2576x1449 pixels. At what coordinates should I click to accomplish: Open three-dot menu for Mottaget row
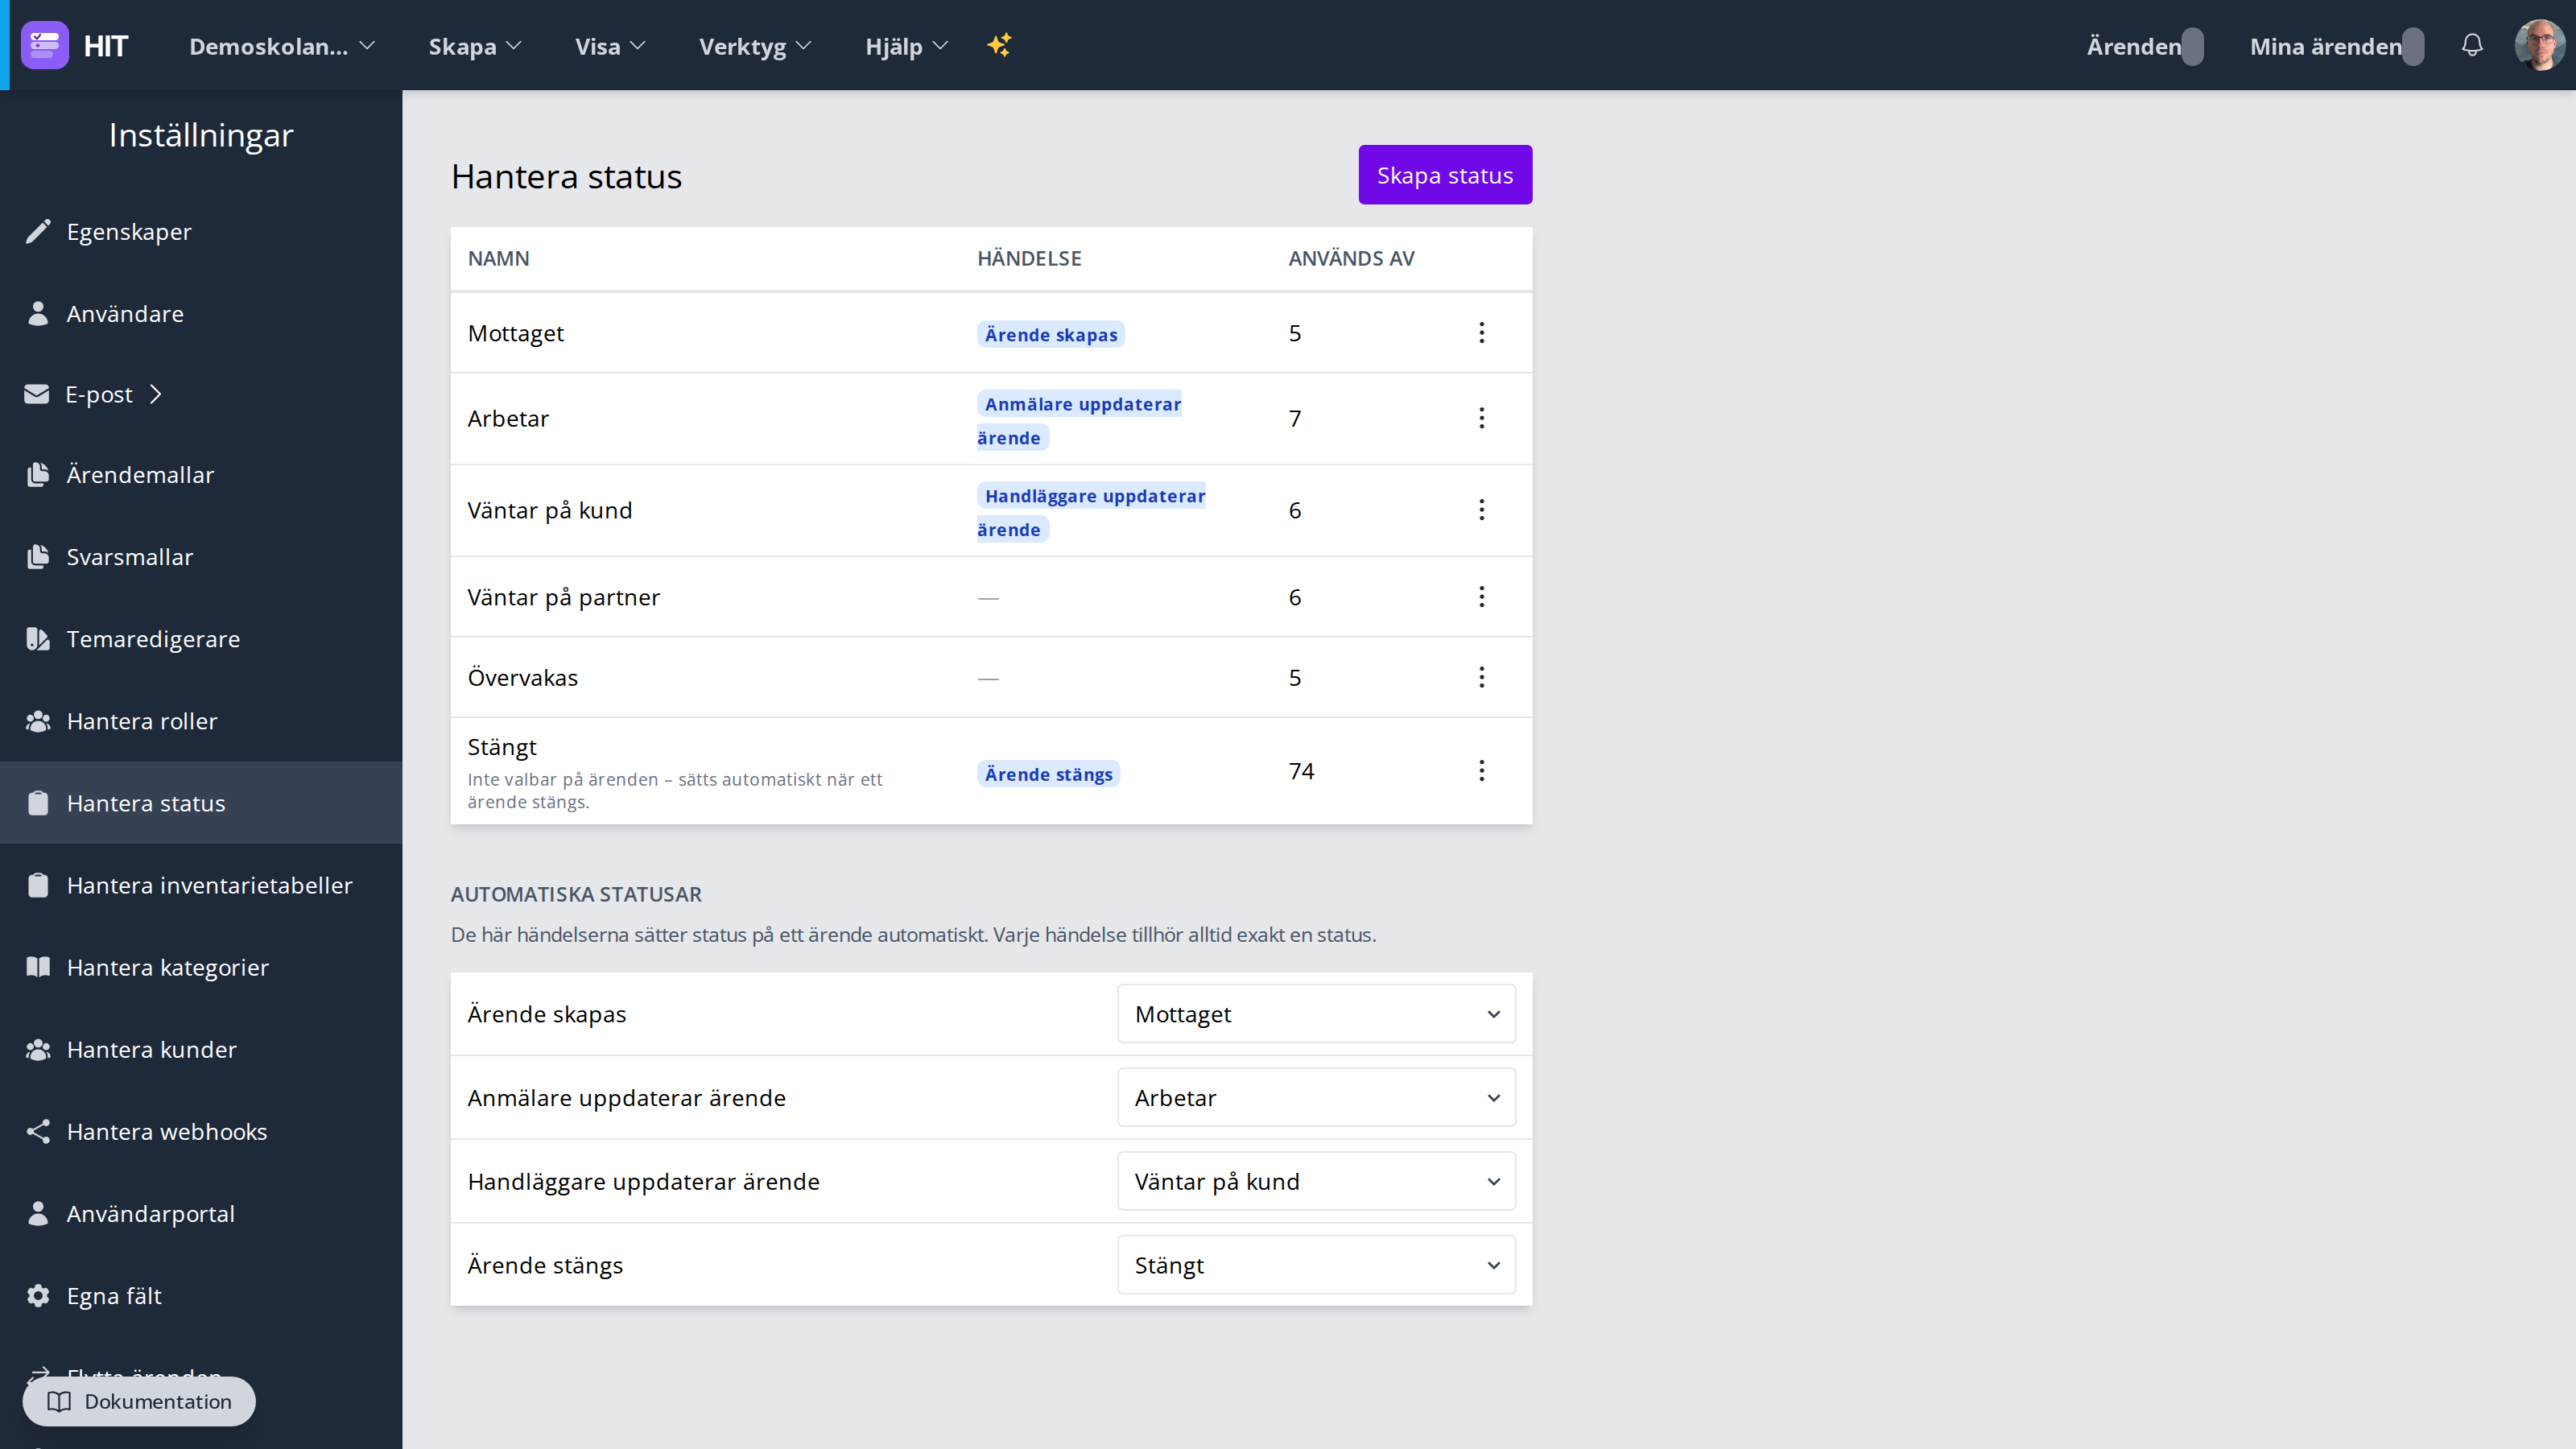point(1482,332)
